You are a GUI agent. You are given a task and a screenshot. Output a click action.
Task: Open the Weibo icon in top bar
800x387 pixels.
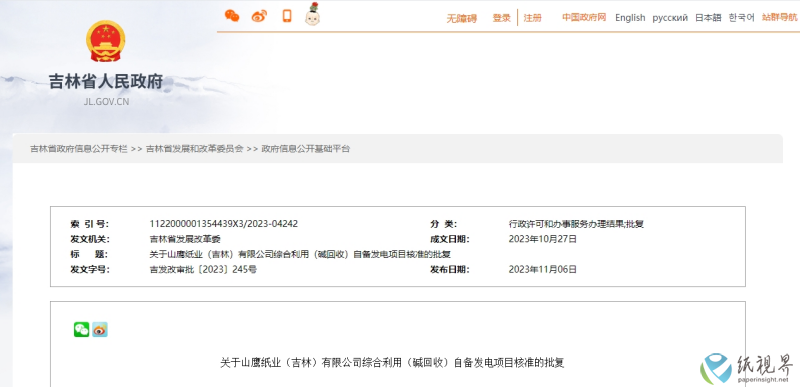click(x=259, y=16)
